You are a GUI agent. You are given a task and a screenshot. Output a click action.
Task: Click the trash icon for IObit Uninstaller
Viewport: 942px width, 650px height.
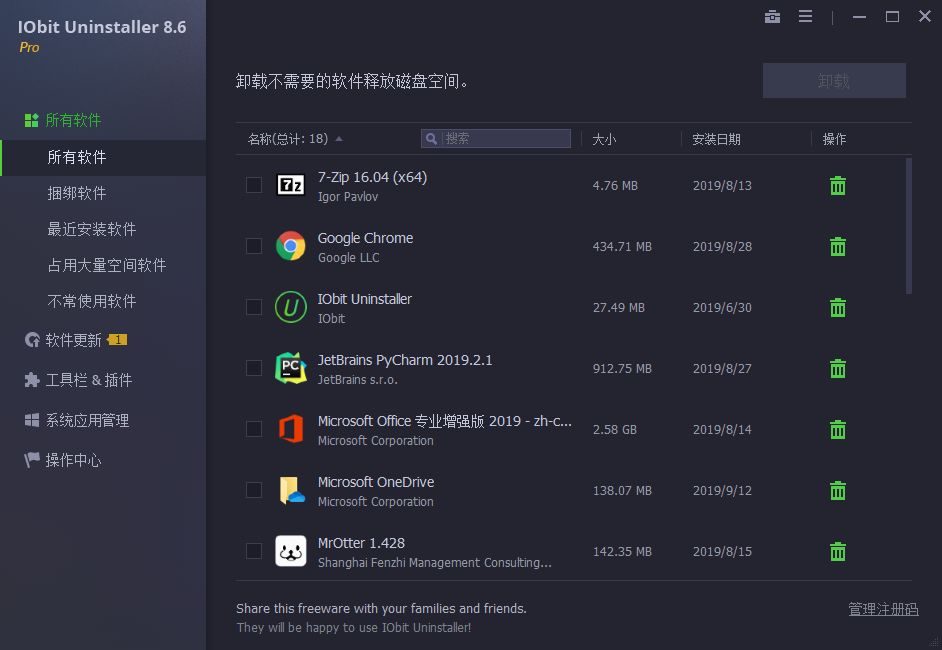point(837,308)
